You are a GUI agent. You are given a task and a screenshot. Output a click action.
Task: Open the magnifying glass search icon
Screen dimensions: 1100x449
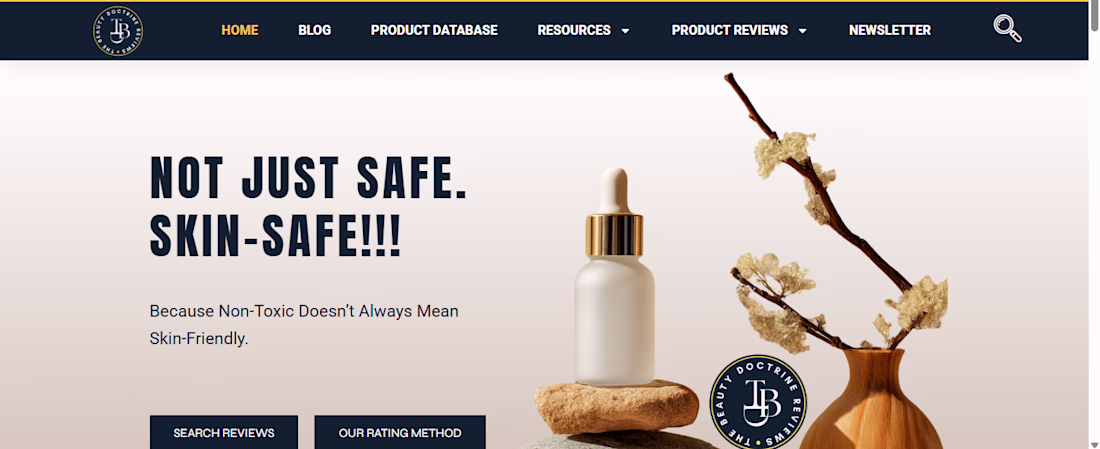1007,29
